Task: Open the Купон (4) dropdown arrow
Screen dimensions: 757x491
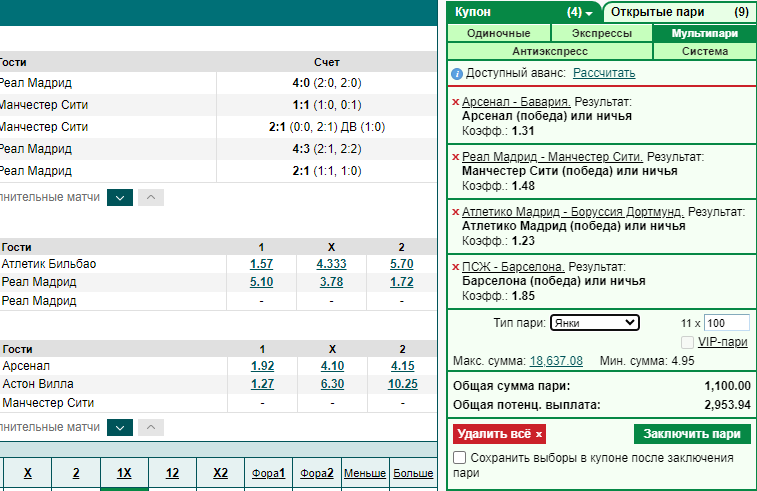Action: click(x=589, y=14)
